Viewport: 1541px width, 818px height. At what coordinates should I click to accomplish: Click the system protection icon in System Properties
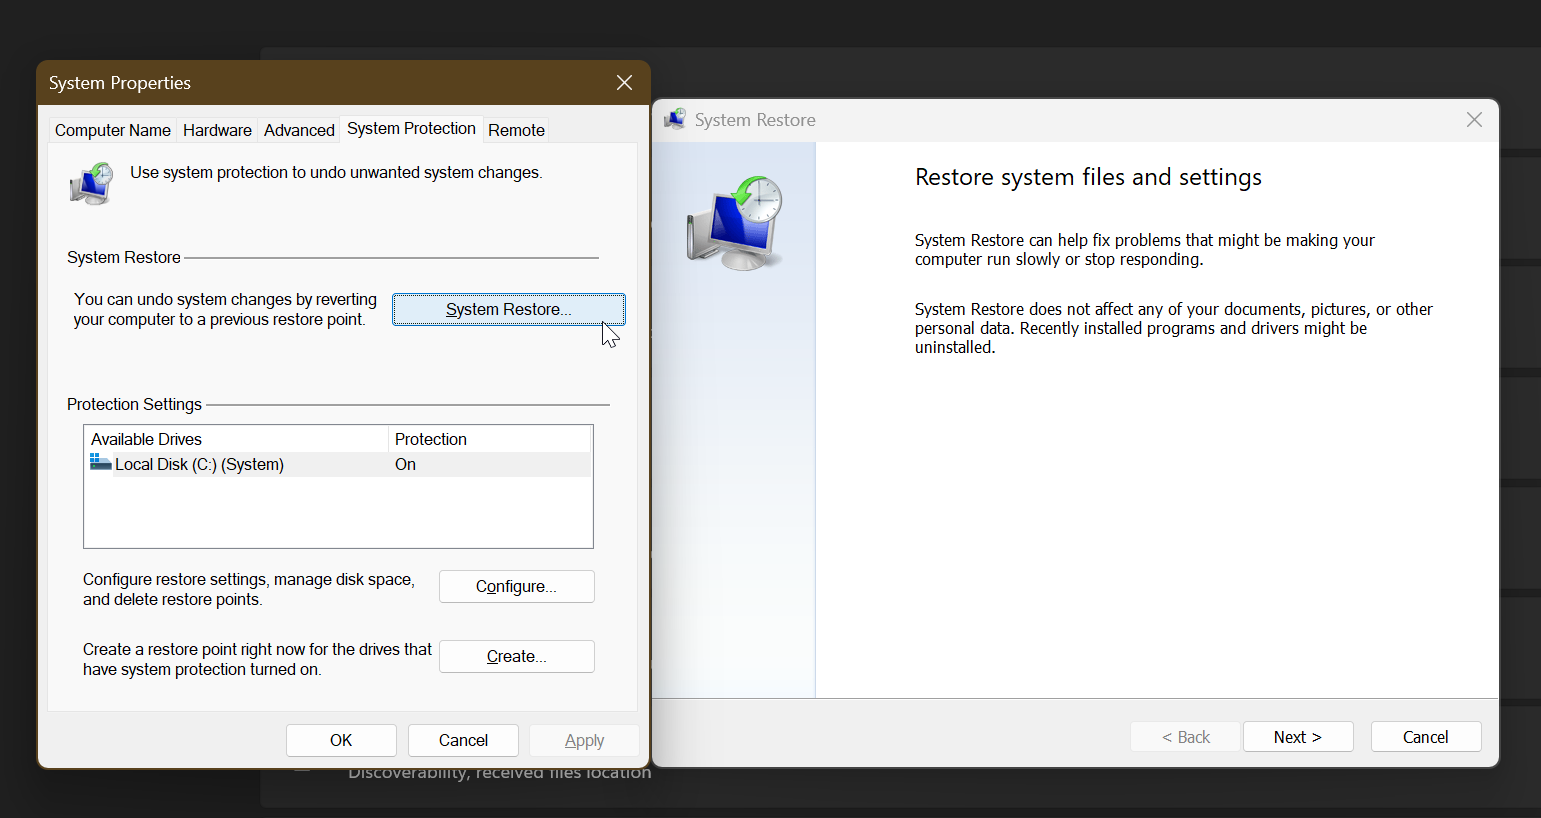tap(91, 184)
